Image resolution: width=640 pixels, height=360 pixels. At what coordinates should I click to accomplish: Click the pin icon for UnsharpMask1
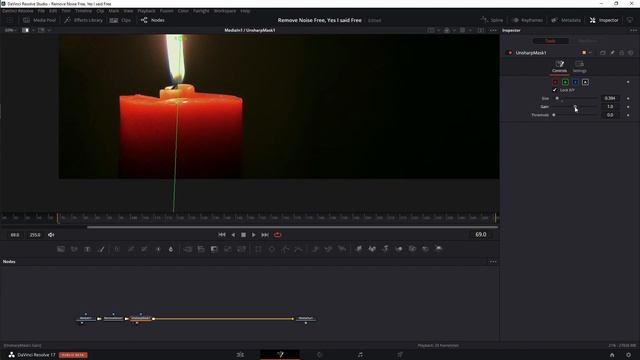(x=612, y=53)
